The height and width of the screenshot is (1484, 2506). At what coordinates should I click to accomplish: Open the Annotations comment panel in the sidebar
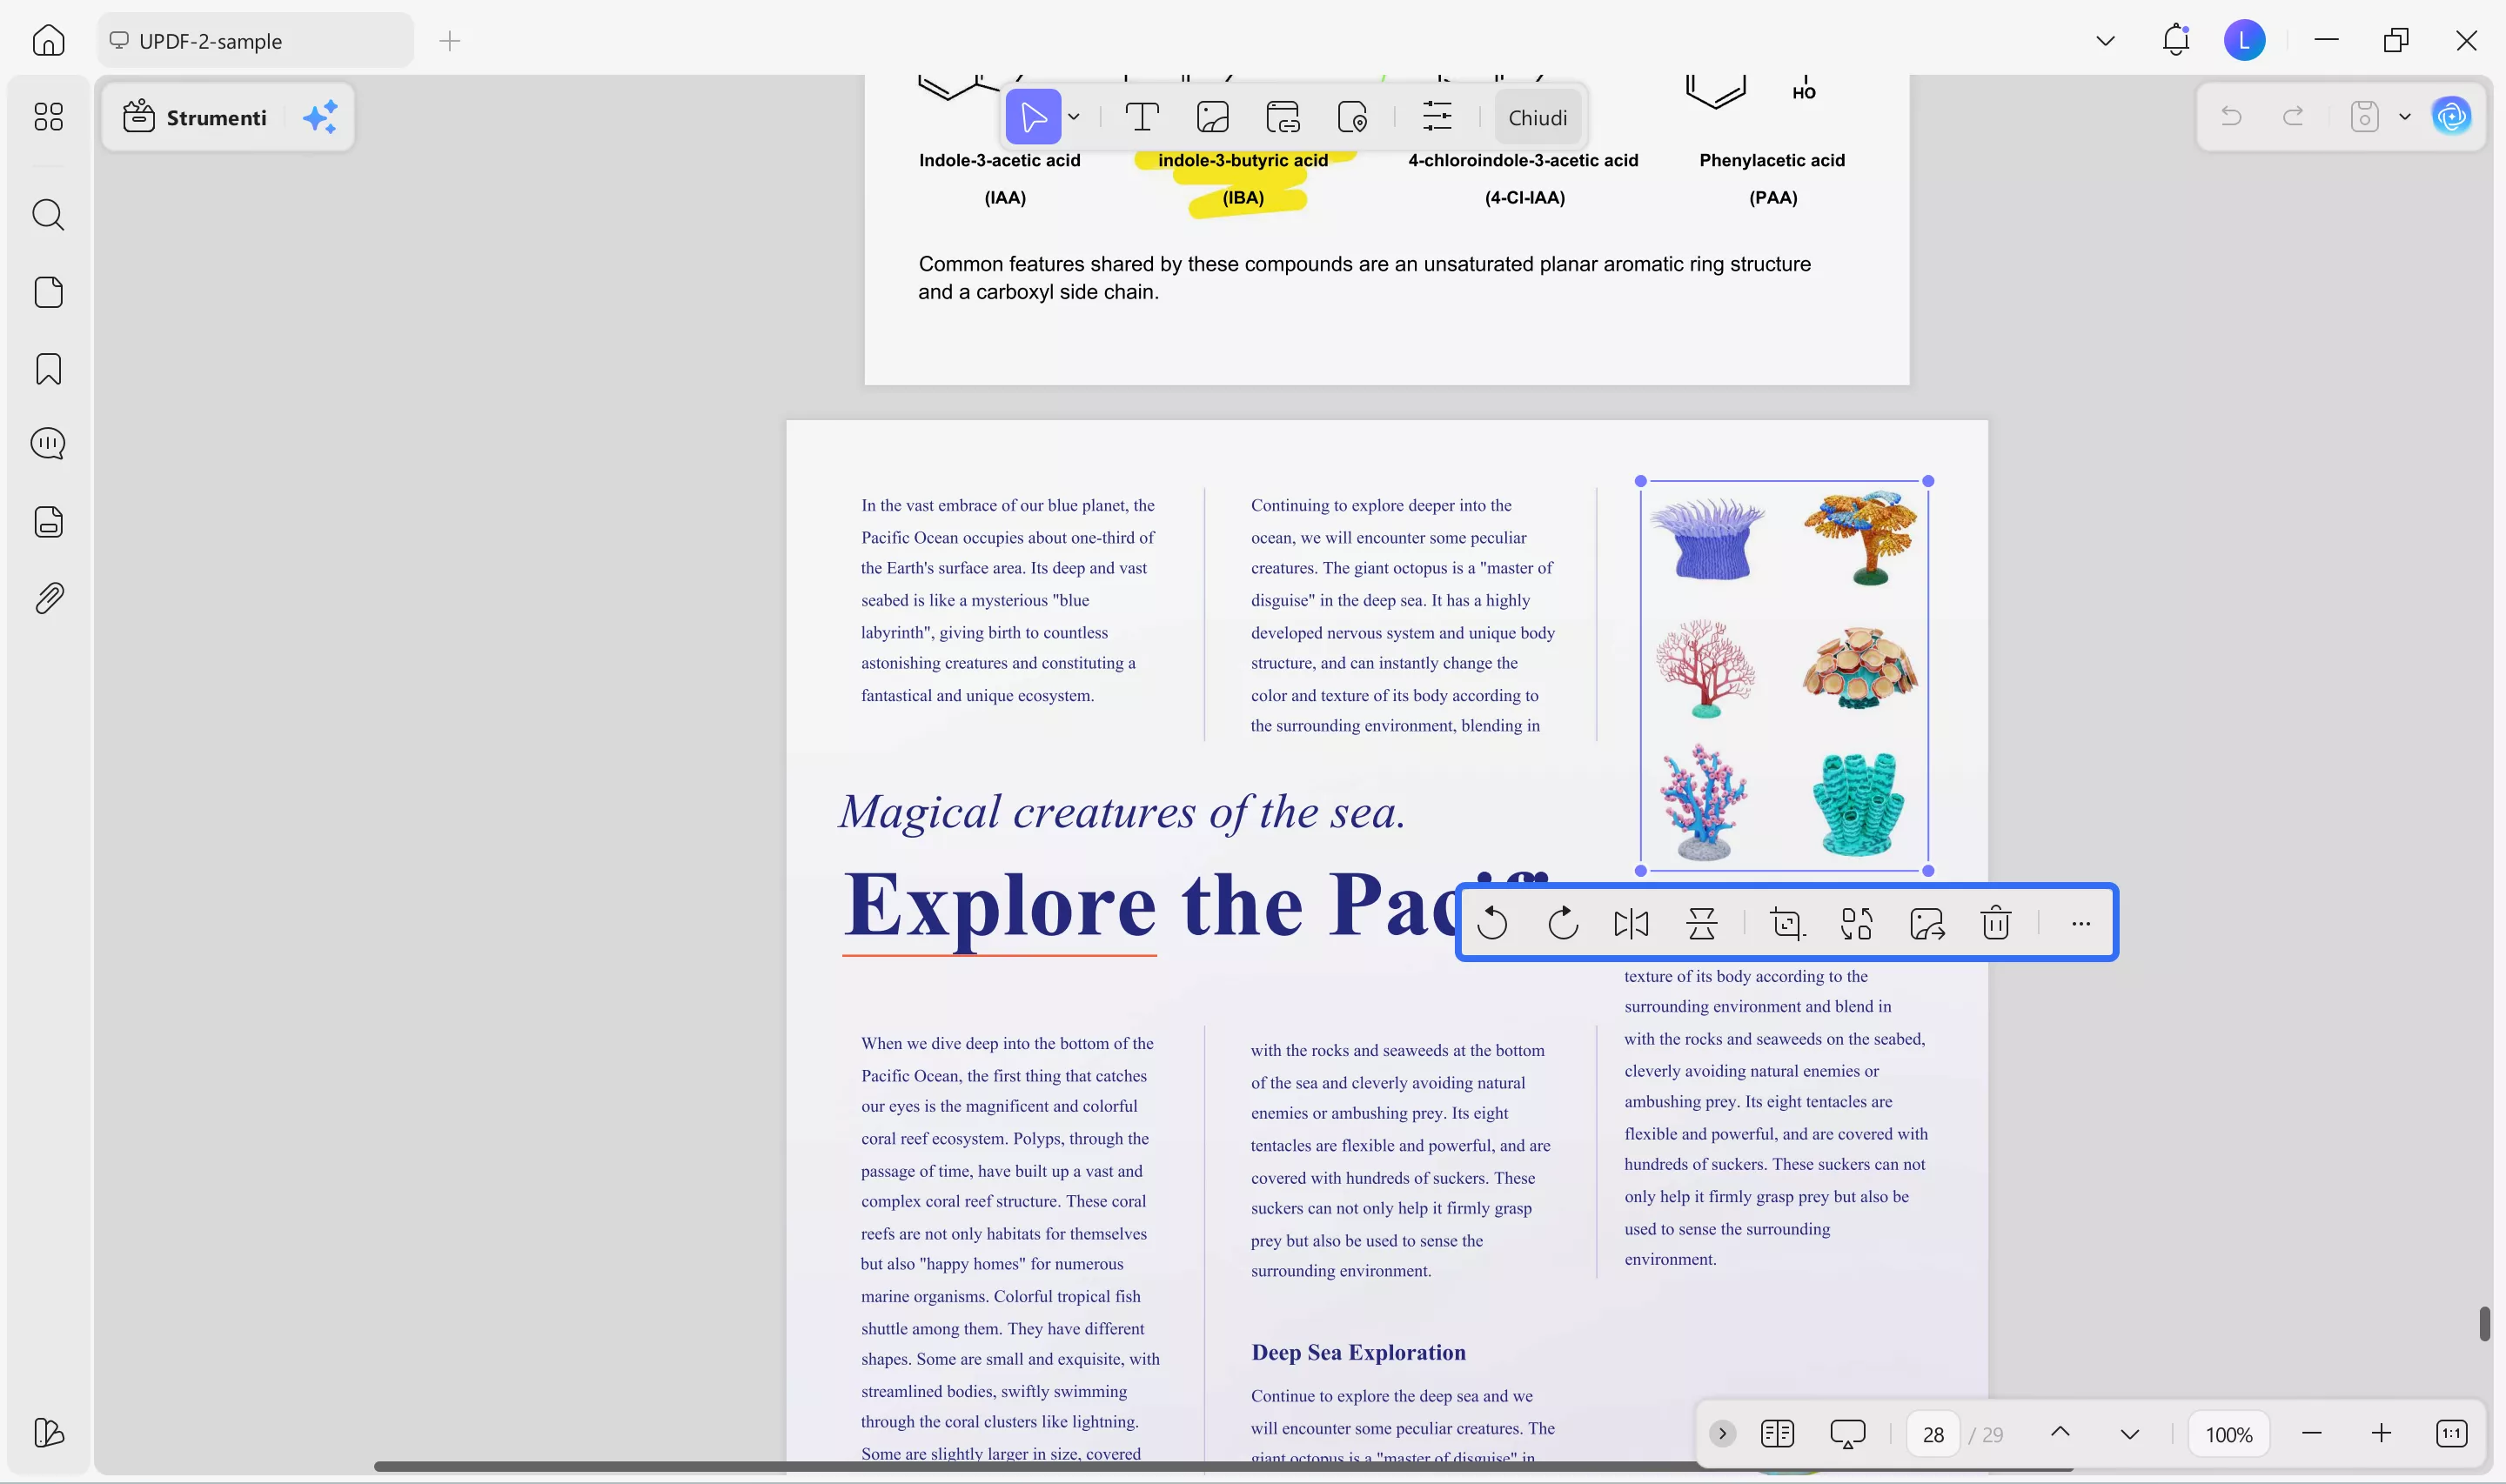click(49, 443)
